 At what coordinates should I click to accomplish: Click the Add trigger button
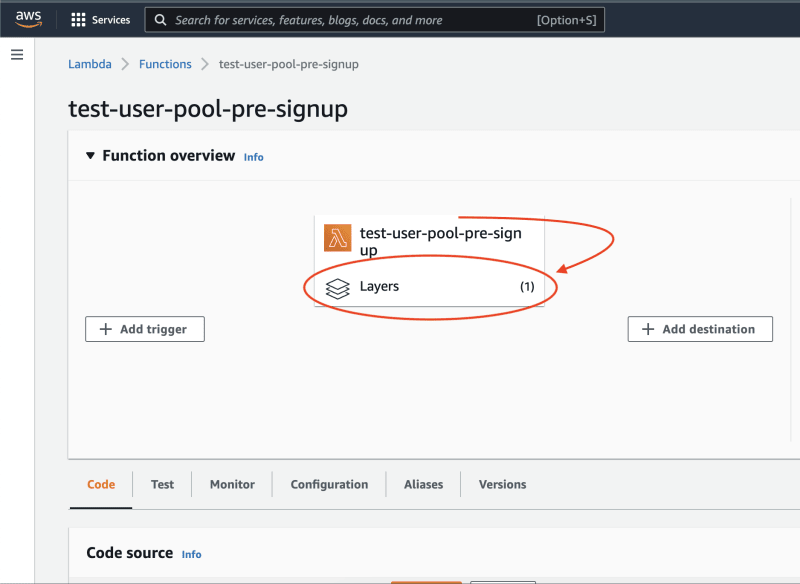click(x=145, y=329)
